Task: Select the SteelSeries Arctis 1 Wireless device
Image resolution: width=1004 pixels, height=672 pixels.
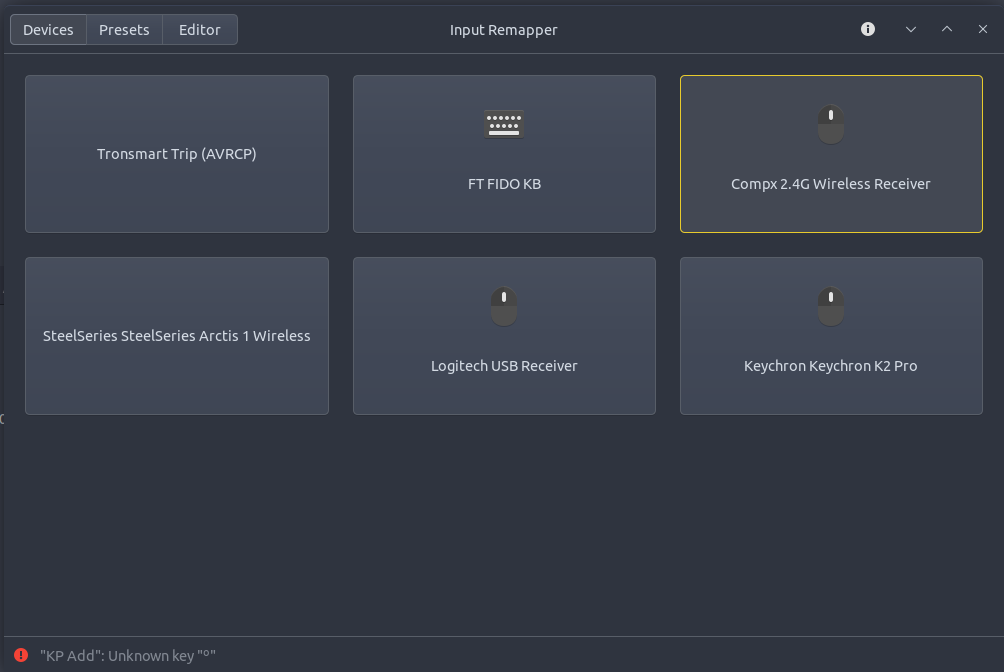Action: [177, 336]
